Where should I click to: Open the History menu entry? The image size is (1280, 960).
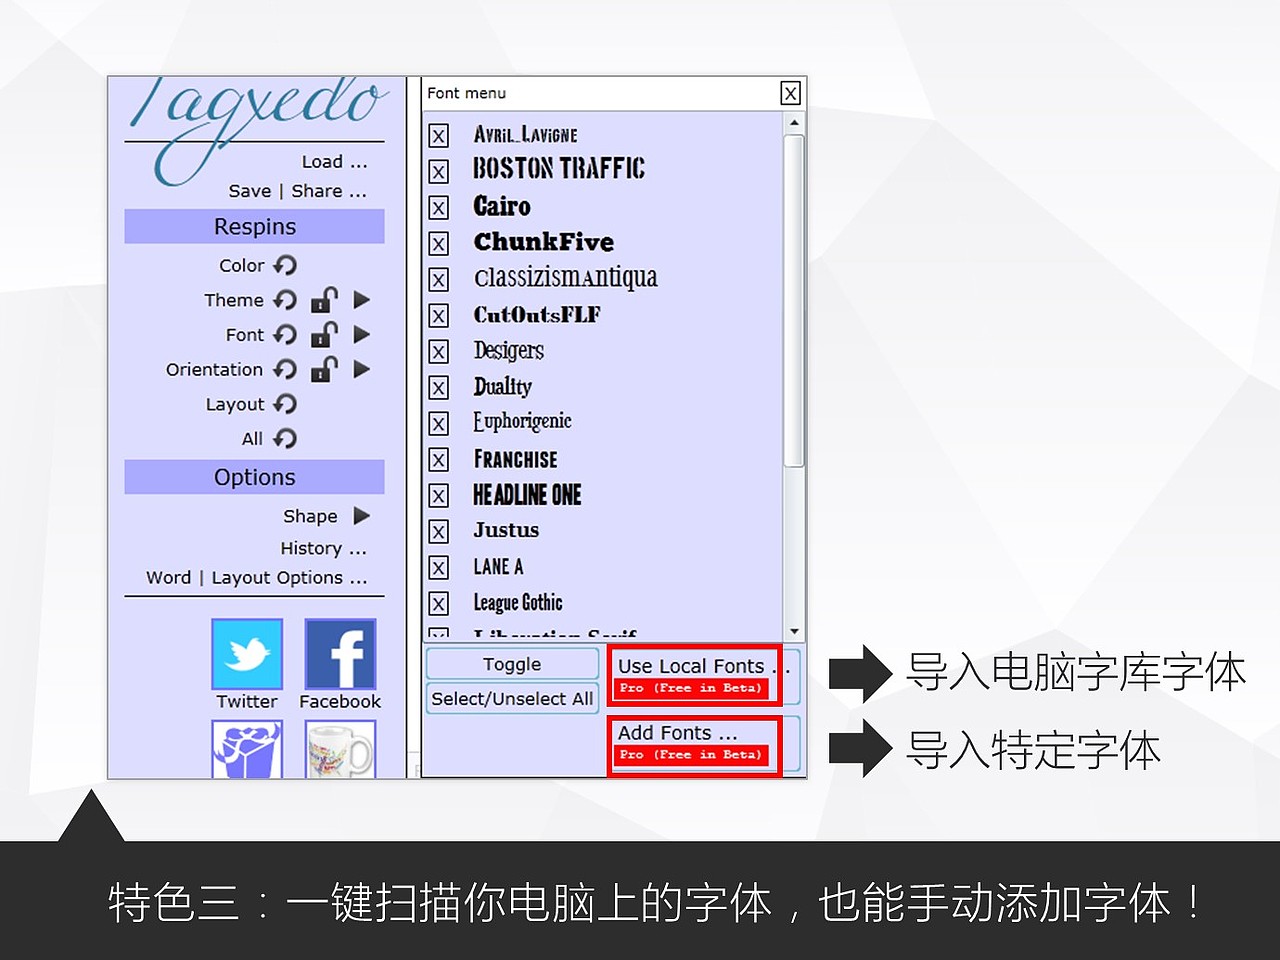[x=323, y=548]
